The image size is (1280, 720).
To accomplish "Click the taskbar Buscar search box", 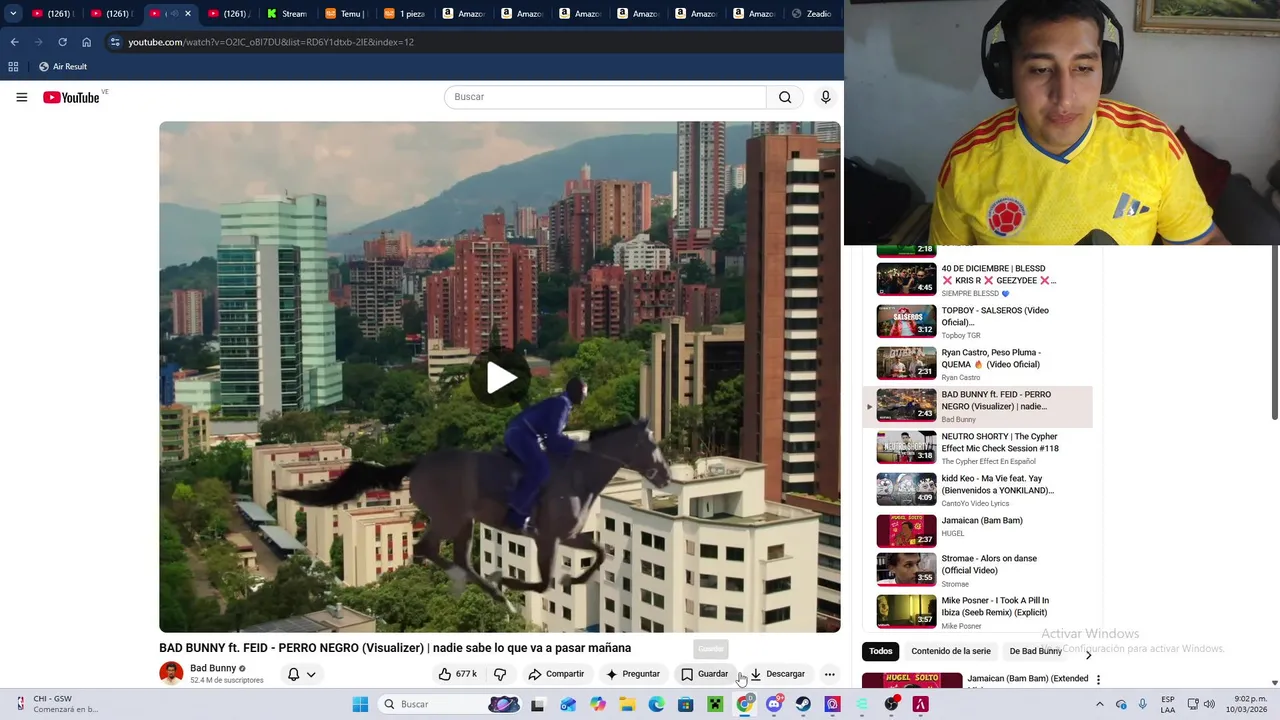I will point(450,704).
